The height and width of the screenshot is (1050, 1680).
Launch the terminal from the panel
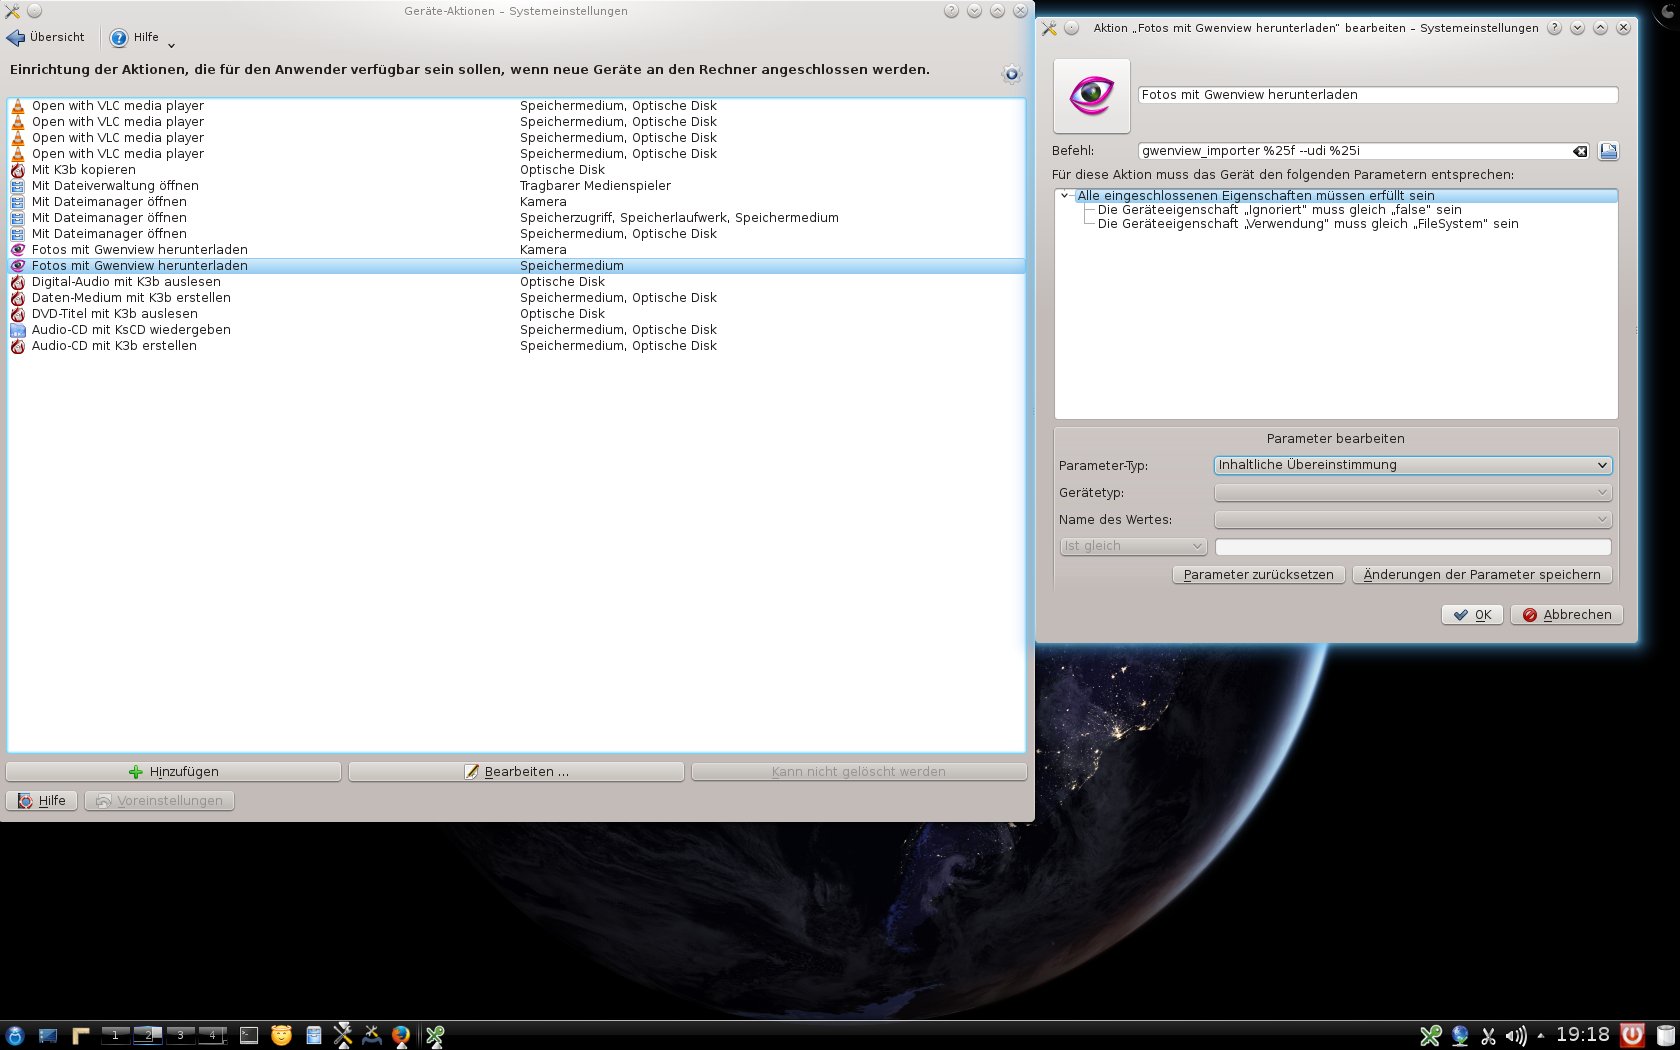pyautogui.click(x=249, y=1036)
